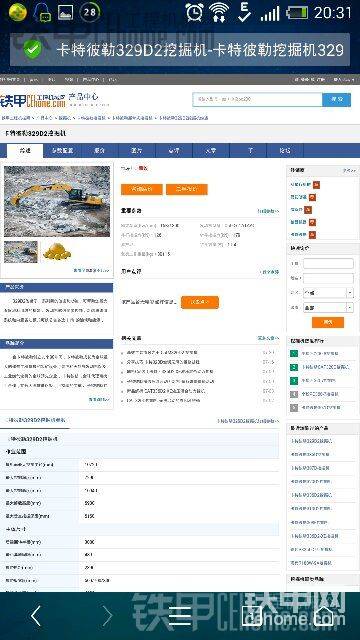Open the browser tabs/windows switcher icon
Image resolution: width=360 pixels, height=640 pixels.
(x=251, y=615)
